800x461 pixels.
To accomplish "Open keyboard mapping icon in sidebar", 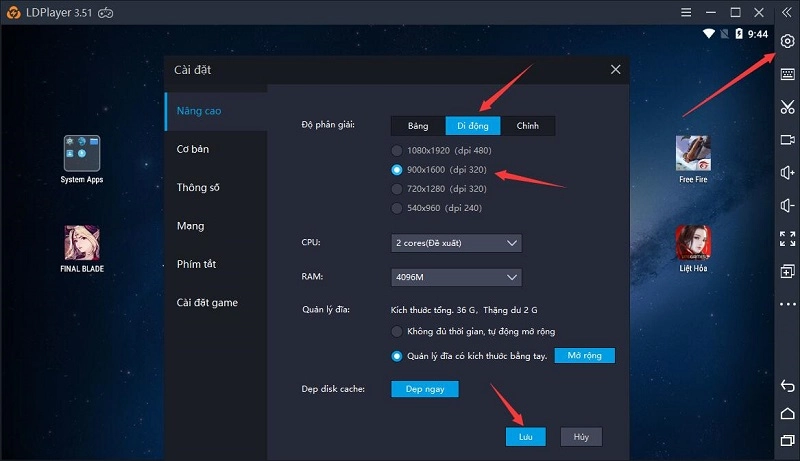I will (x=787, y=74).
